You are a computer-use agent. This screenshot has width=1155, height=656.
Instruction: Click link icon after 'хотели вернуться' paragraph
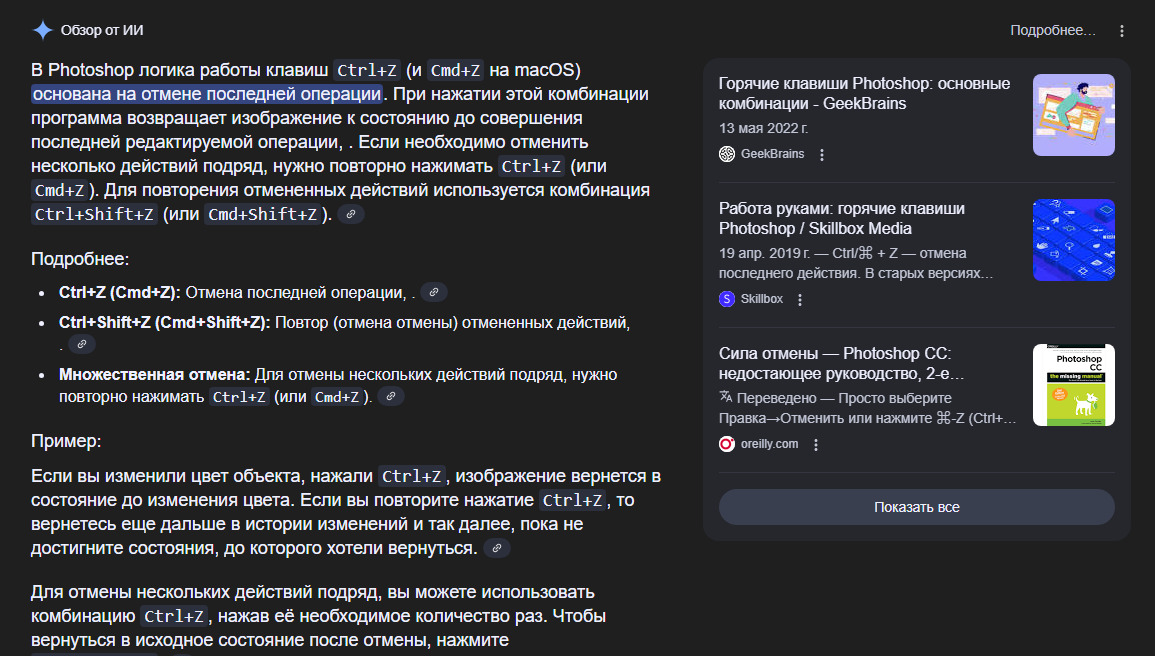pos(497,548)
